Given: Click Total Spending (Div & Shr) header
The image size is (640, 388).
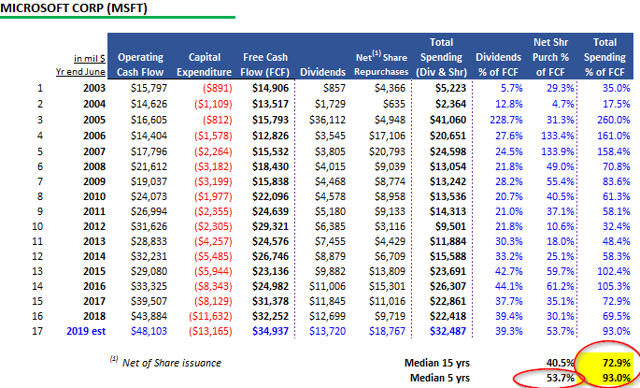Looking at the screenshot, I should [x=441, y=57].
